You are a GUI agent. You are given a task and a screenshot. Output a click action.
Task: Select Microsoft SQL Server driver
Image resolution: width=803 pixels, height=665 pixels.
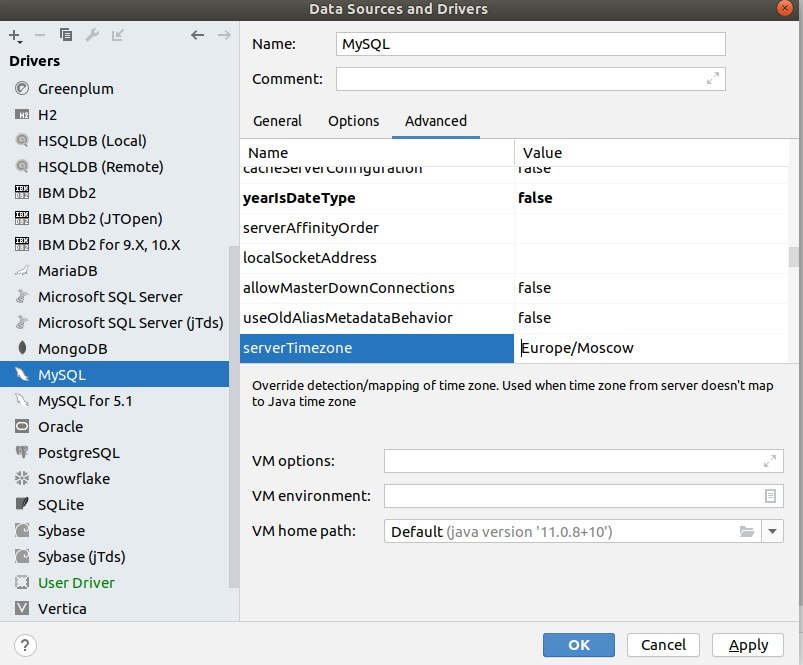[115, 297]
